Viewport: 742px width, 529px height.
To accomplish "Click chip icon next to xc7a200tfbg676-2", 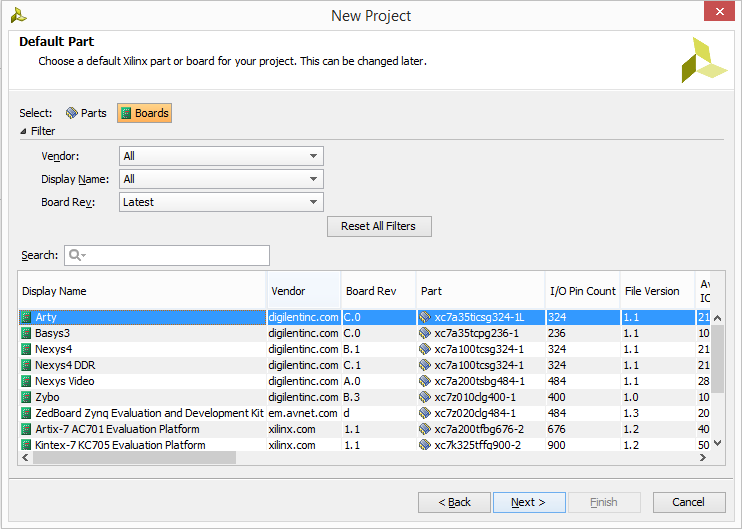I will 425,430.
